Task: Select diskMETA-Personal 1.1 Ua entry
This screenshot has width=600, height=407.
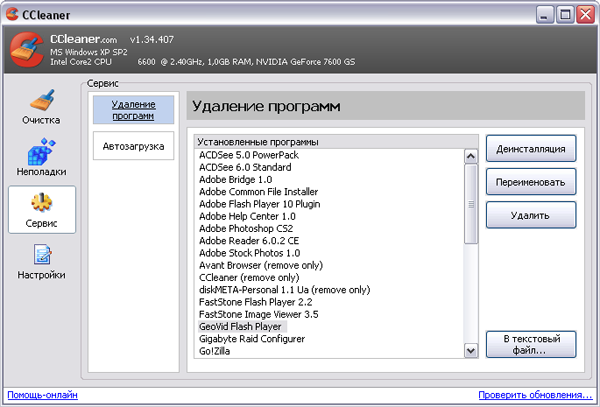Action: point(284,290)
